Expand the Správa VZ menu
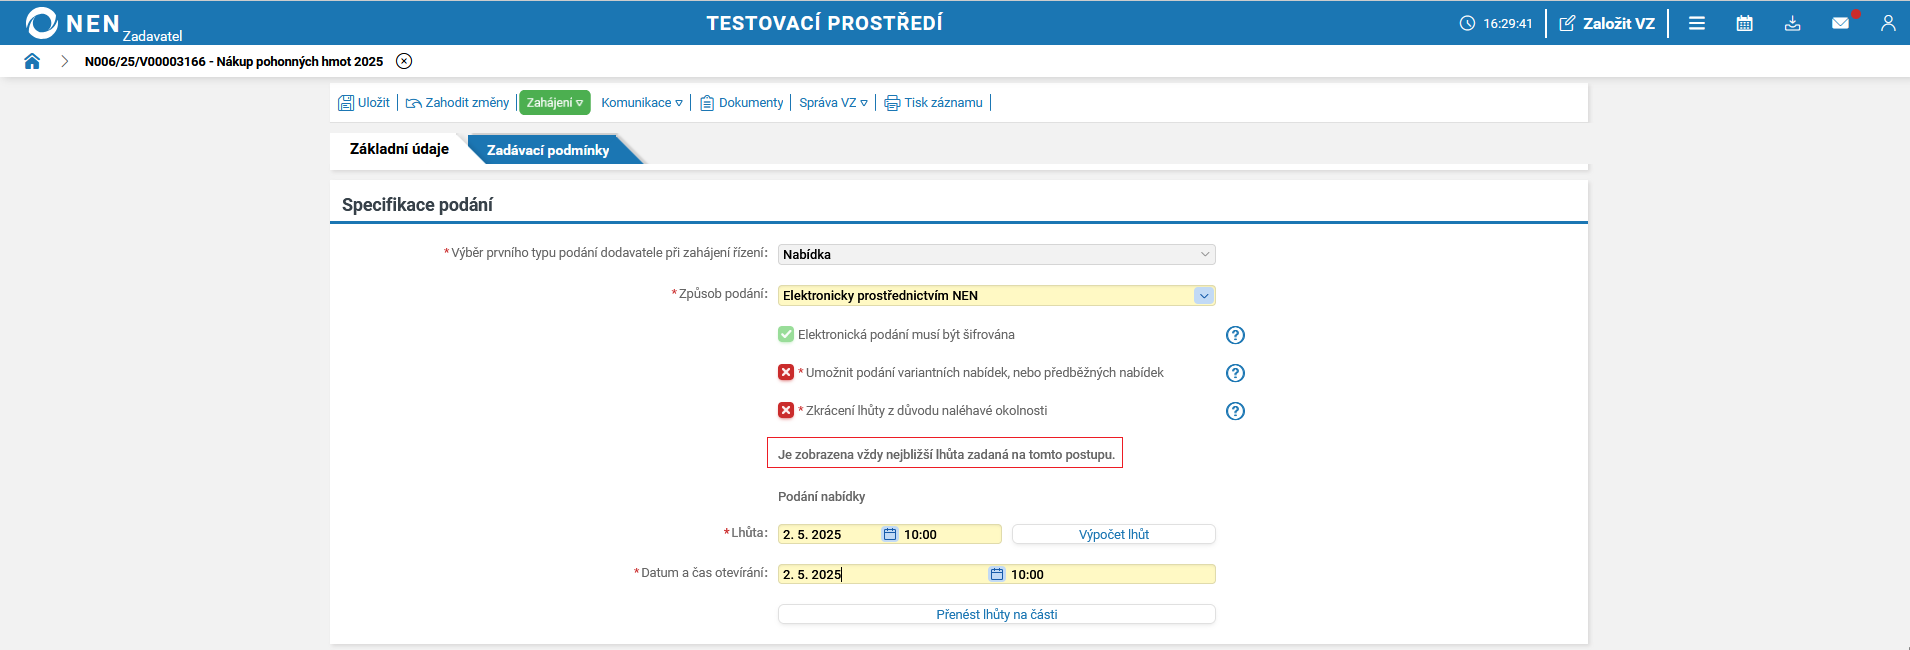The width and height of the screenshot is (1910, 650). tap(833, 103)
